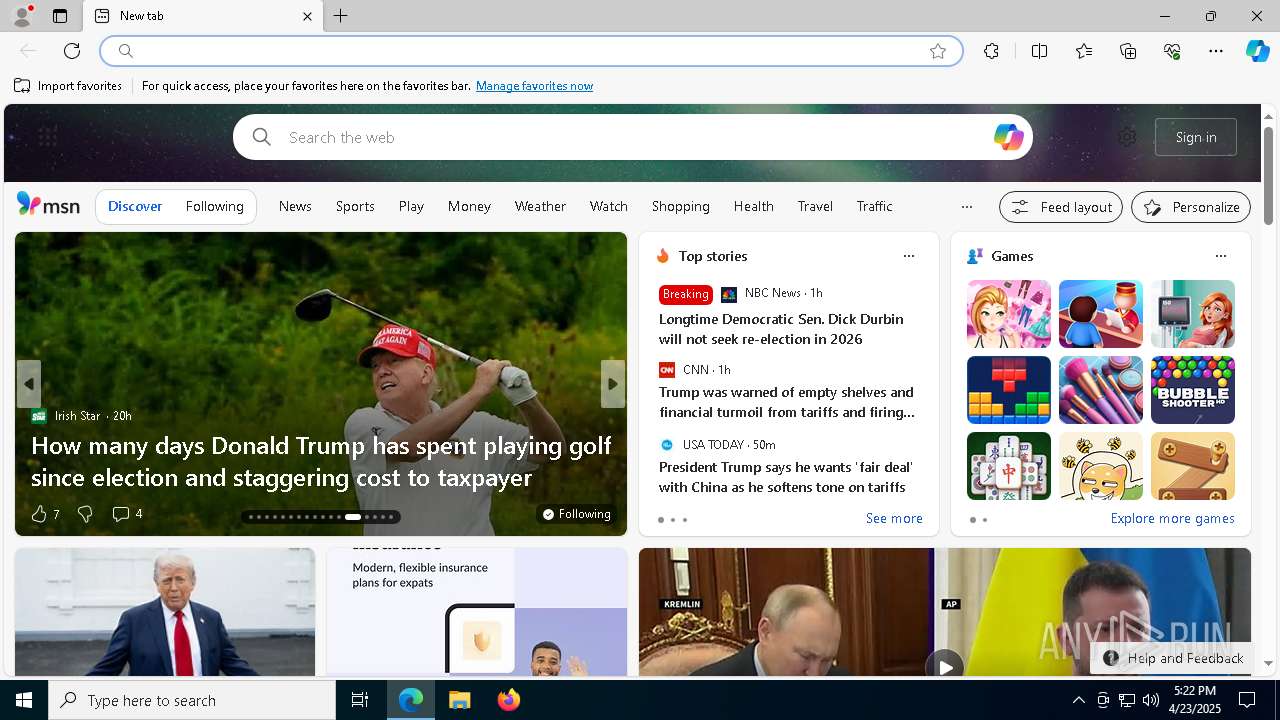Show hidden system tray icons
1280x720 pixels.
[1078, 700]
